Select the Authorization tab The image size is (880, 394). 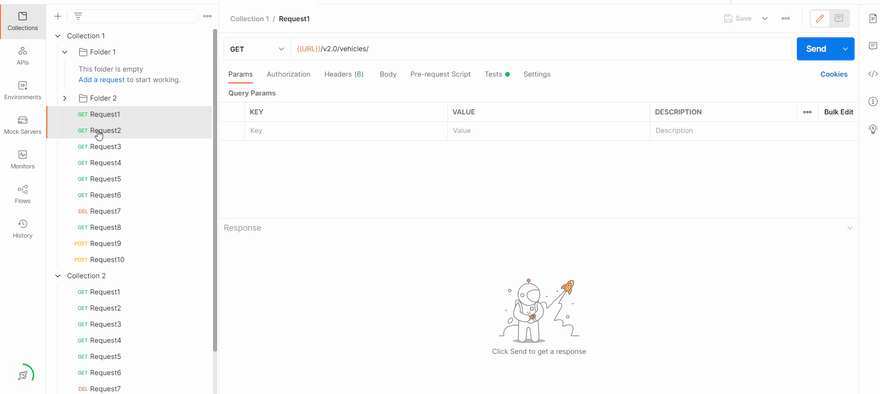pos(288,74)
